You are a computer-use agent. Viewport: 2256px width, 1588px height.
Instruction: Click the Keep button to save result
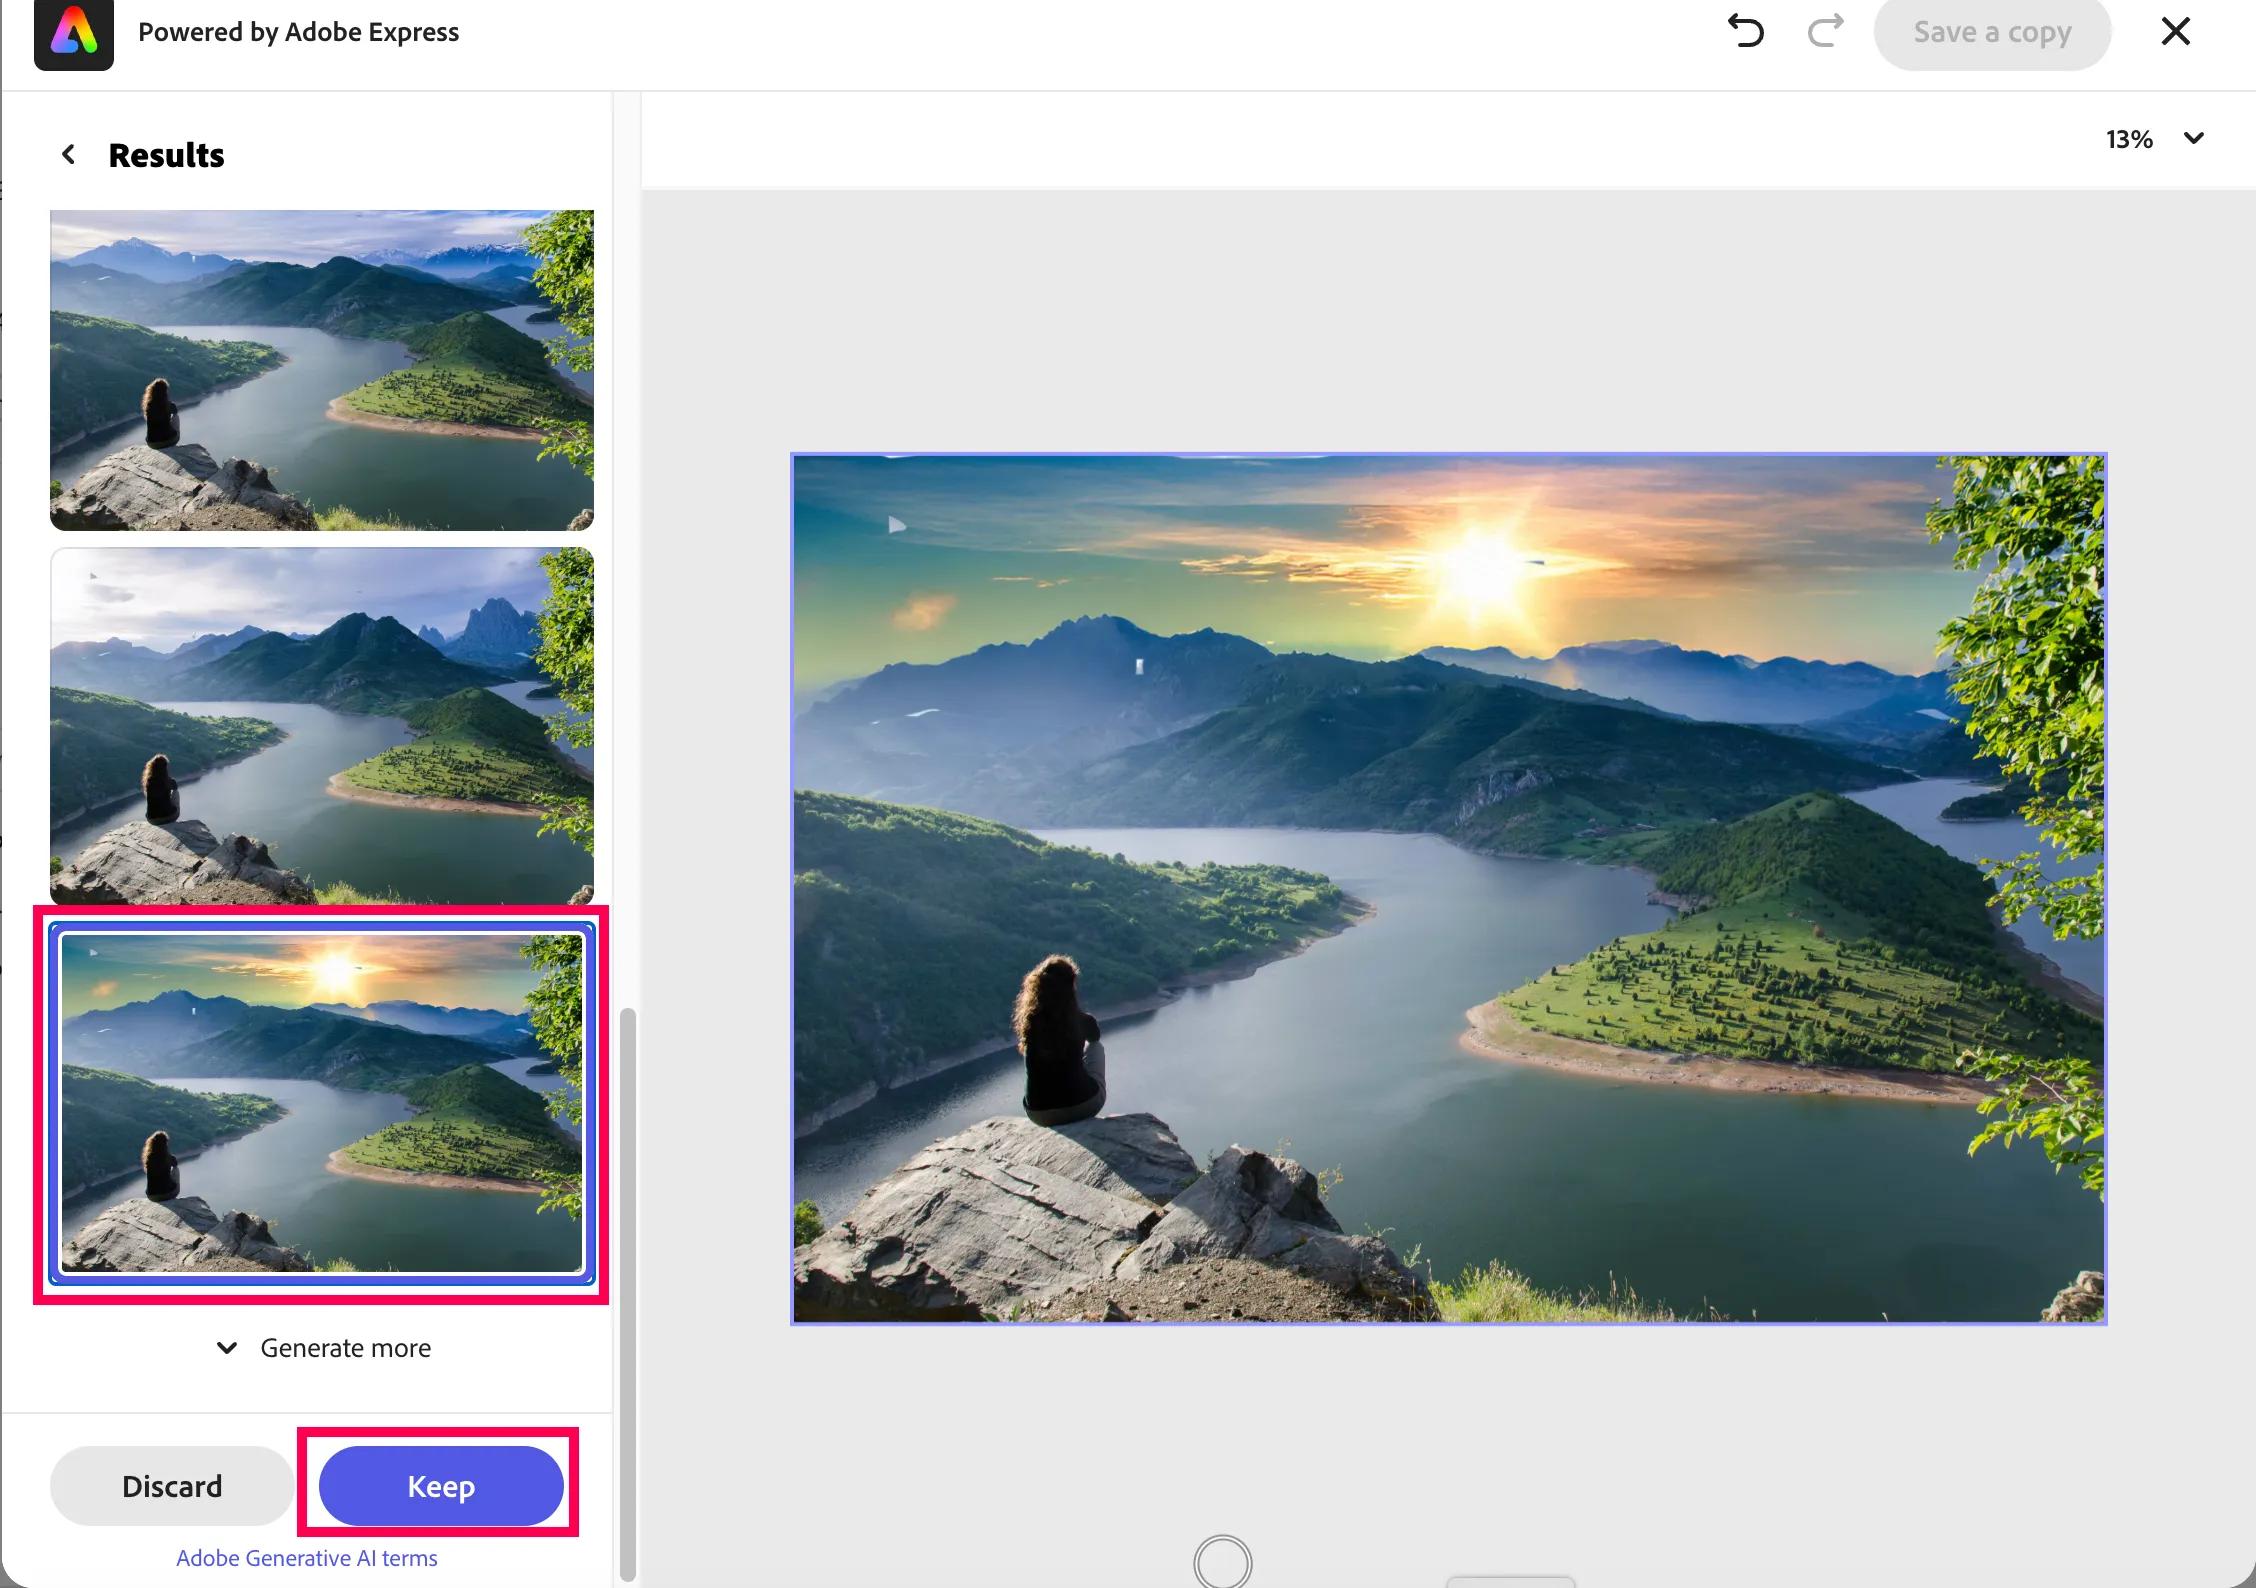[x=440, y=1485]
